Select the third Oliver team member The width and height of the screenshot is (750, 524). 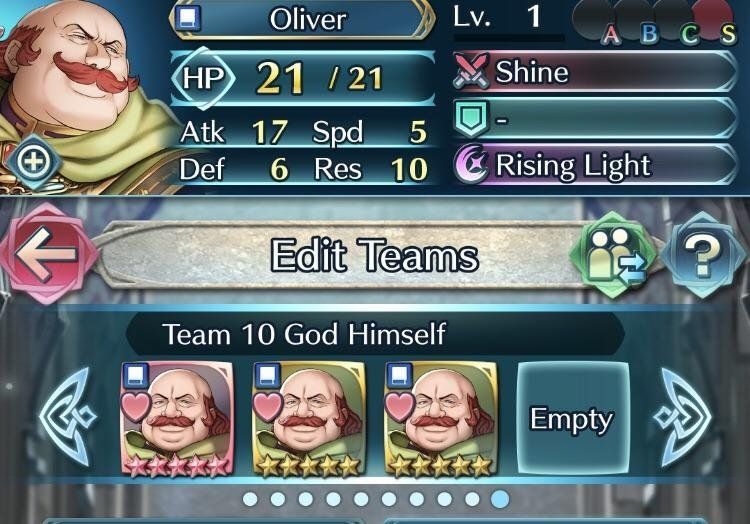coord(441,420)
